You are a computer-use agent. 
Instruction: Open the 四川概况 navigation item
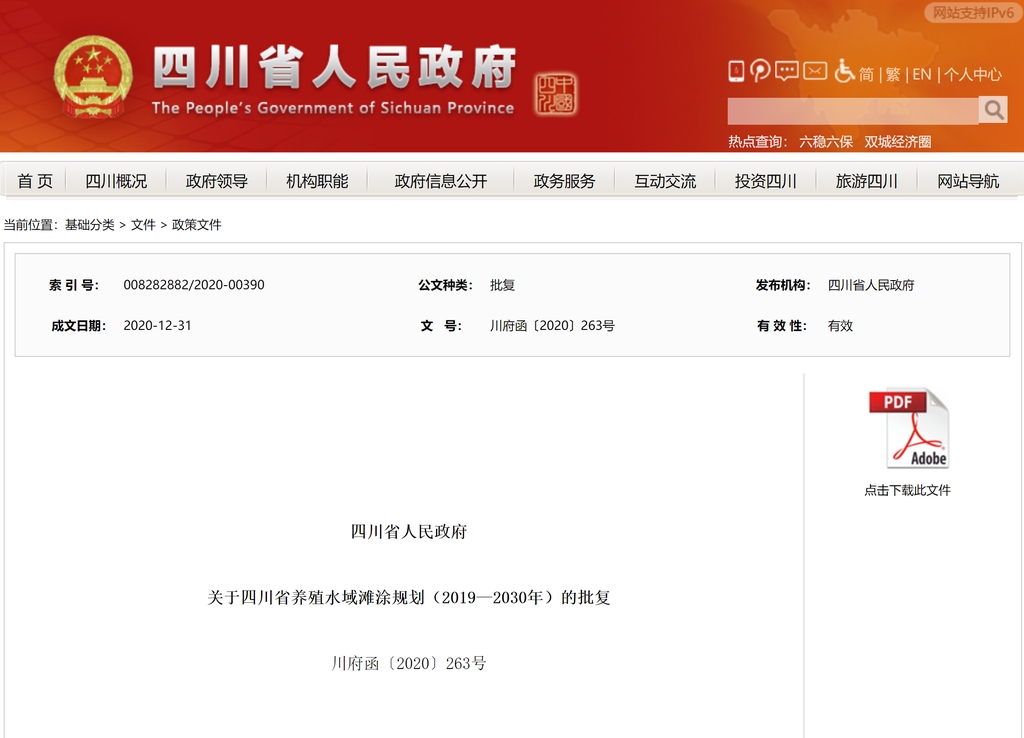pos(116,181)
